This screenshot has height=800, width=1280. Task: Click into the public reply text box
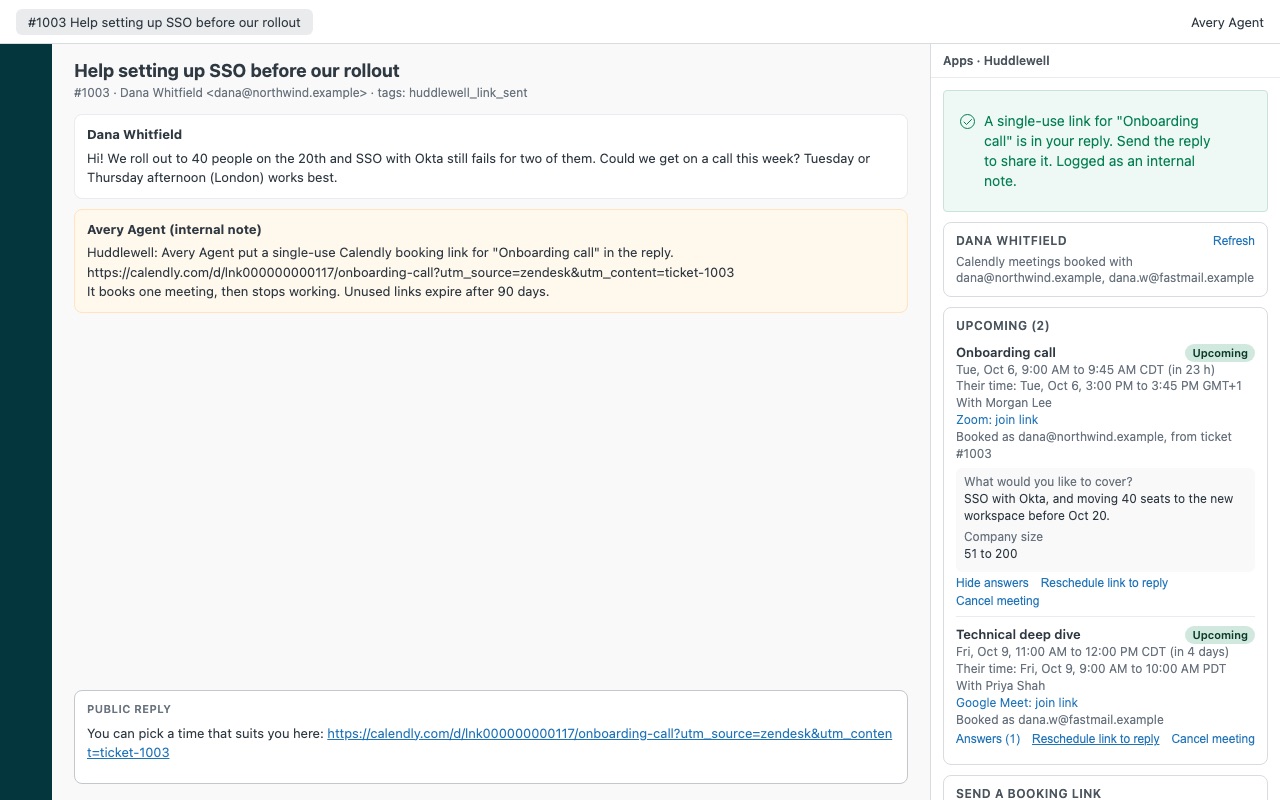pos(491,737)
